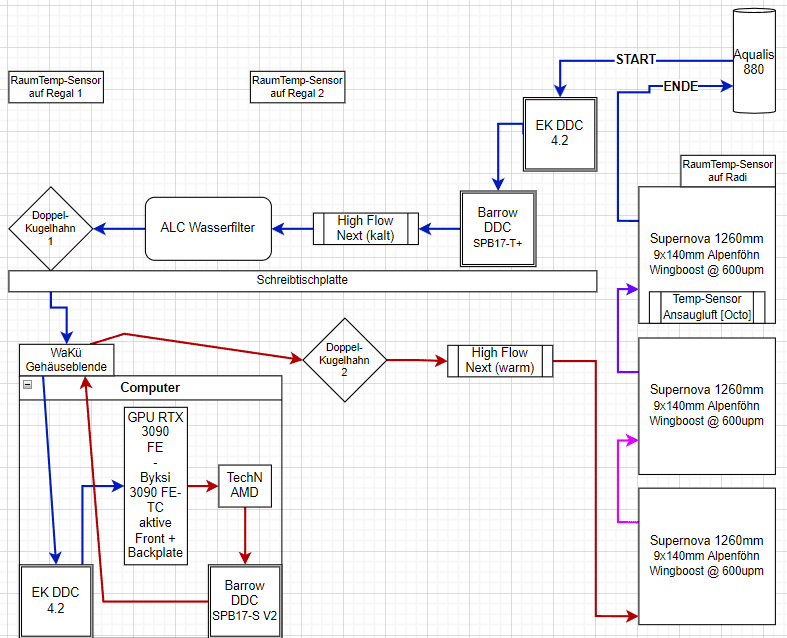
Task: Click the Schreibtischplatte bar
Action: tap(303, 281)
